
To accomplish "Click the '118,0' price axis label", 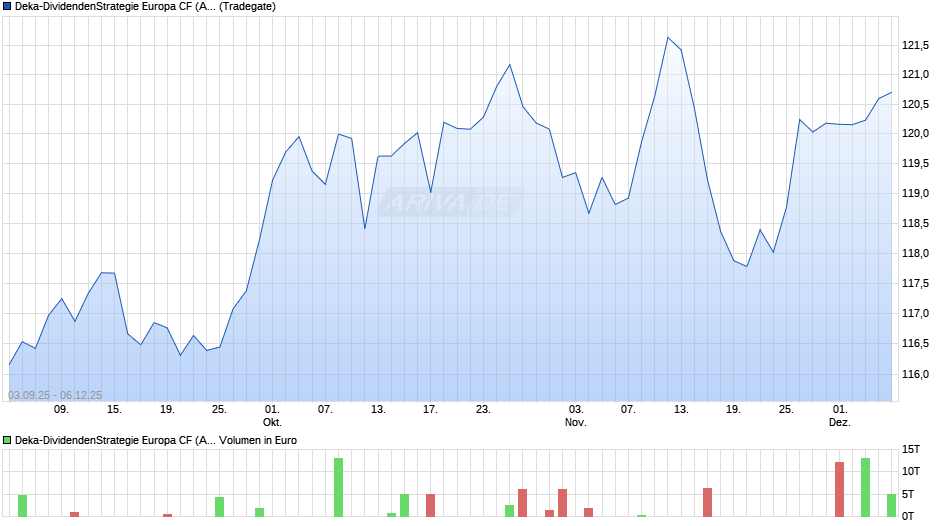I will 915,253.
